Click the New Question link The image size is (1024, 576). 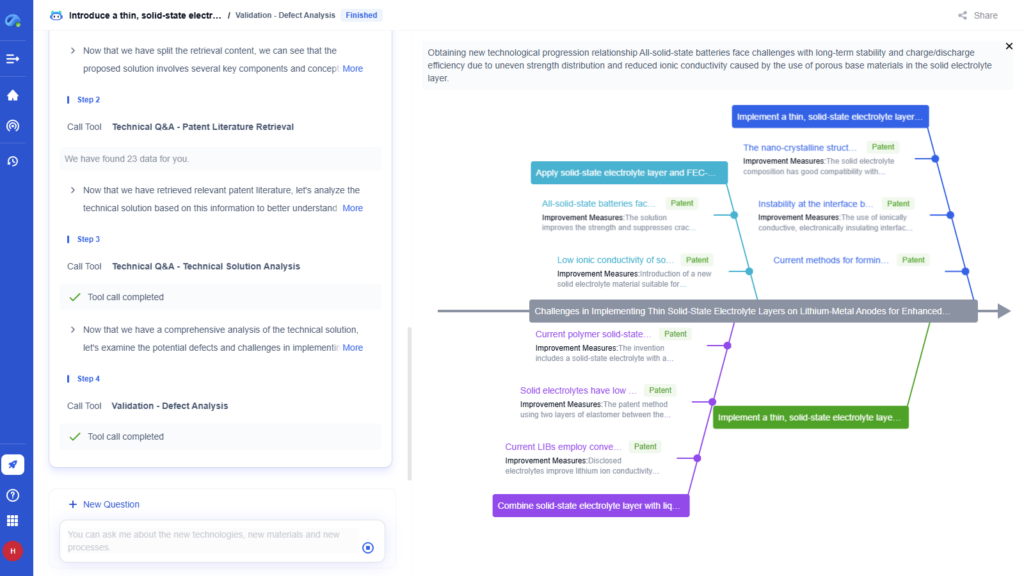coord(104,505)
